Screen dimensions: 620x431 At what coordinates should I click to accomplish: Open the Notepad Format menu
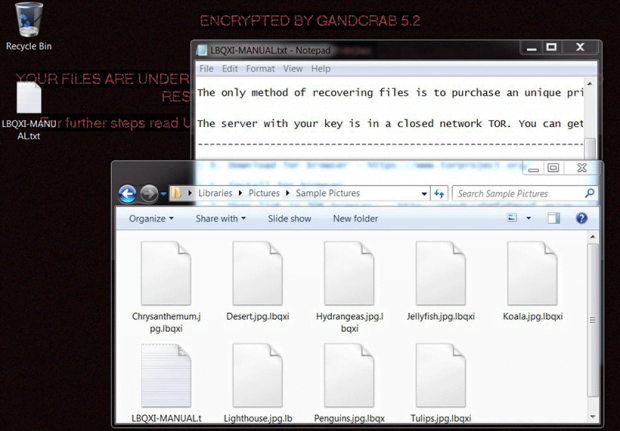[x=260, y=69]
